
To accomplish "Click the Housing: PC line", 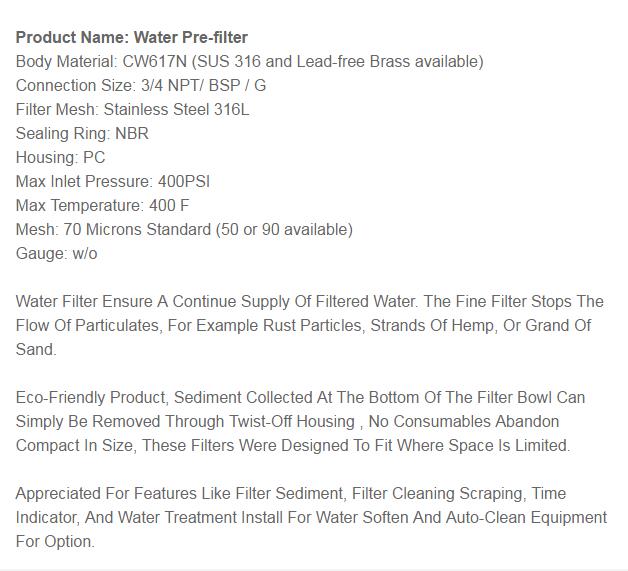I will pos(60,157).
